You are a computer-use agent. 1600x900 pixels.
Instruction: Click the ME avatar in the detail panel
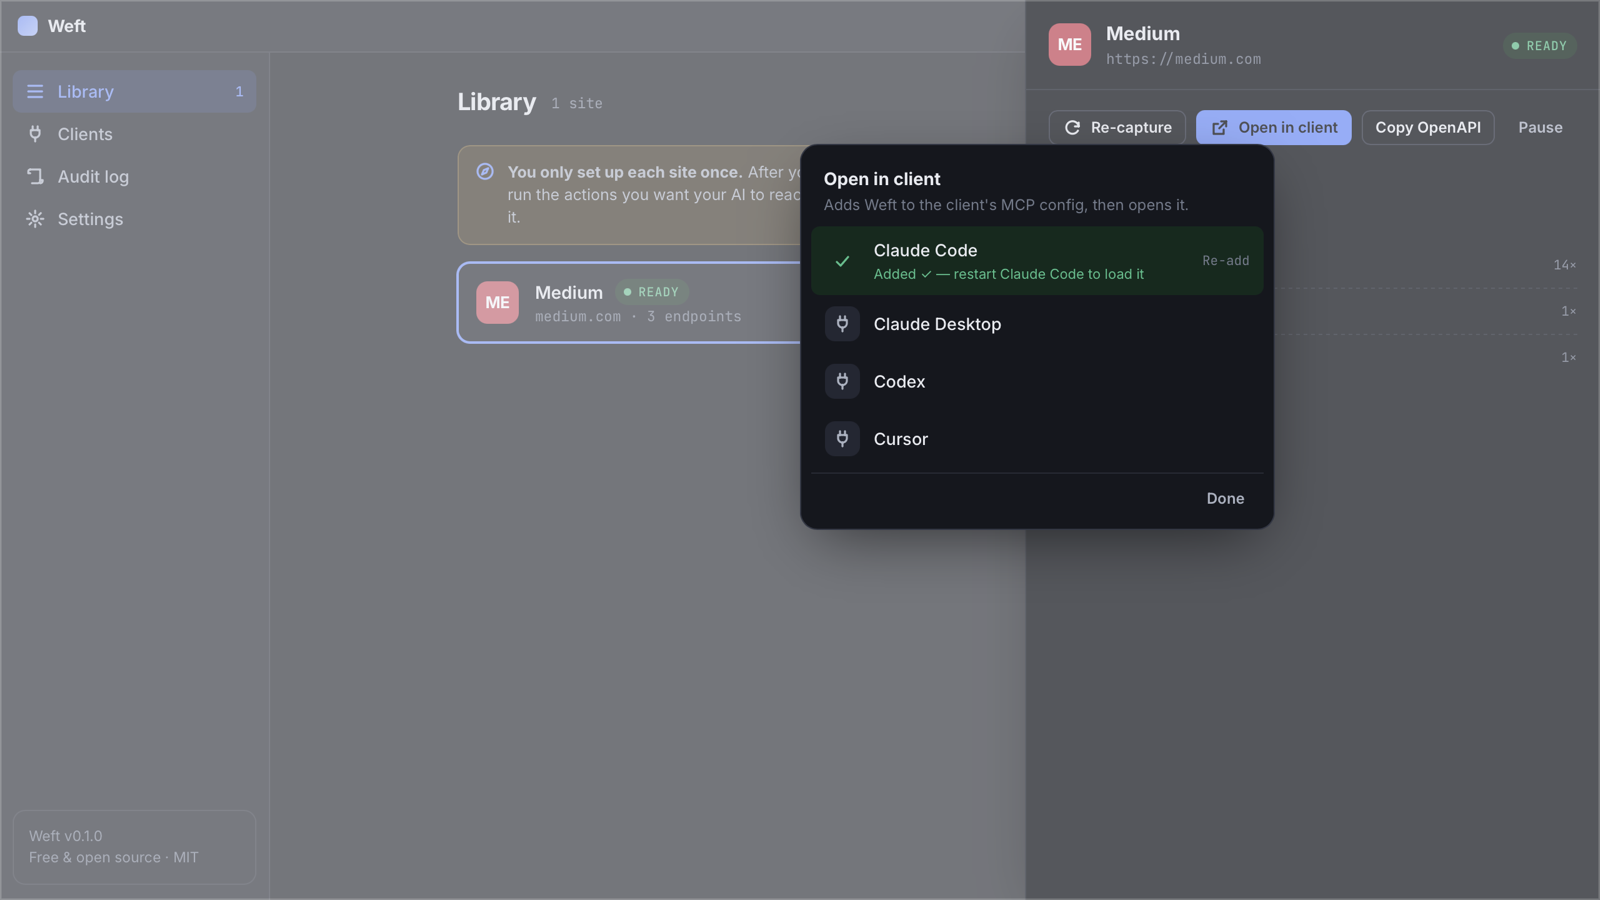coord(1070,44)
